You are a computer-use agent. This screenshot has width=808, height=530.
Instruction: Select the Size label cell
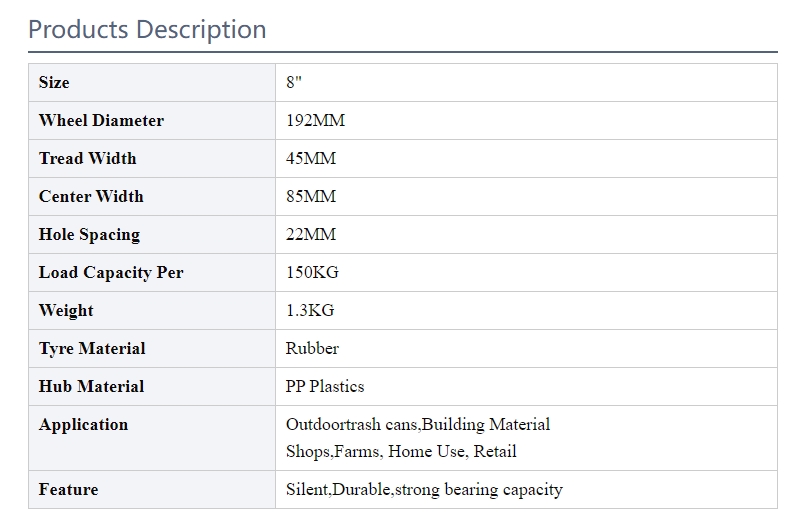[152, 82]
